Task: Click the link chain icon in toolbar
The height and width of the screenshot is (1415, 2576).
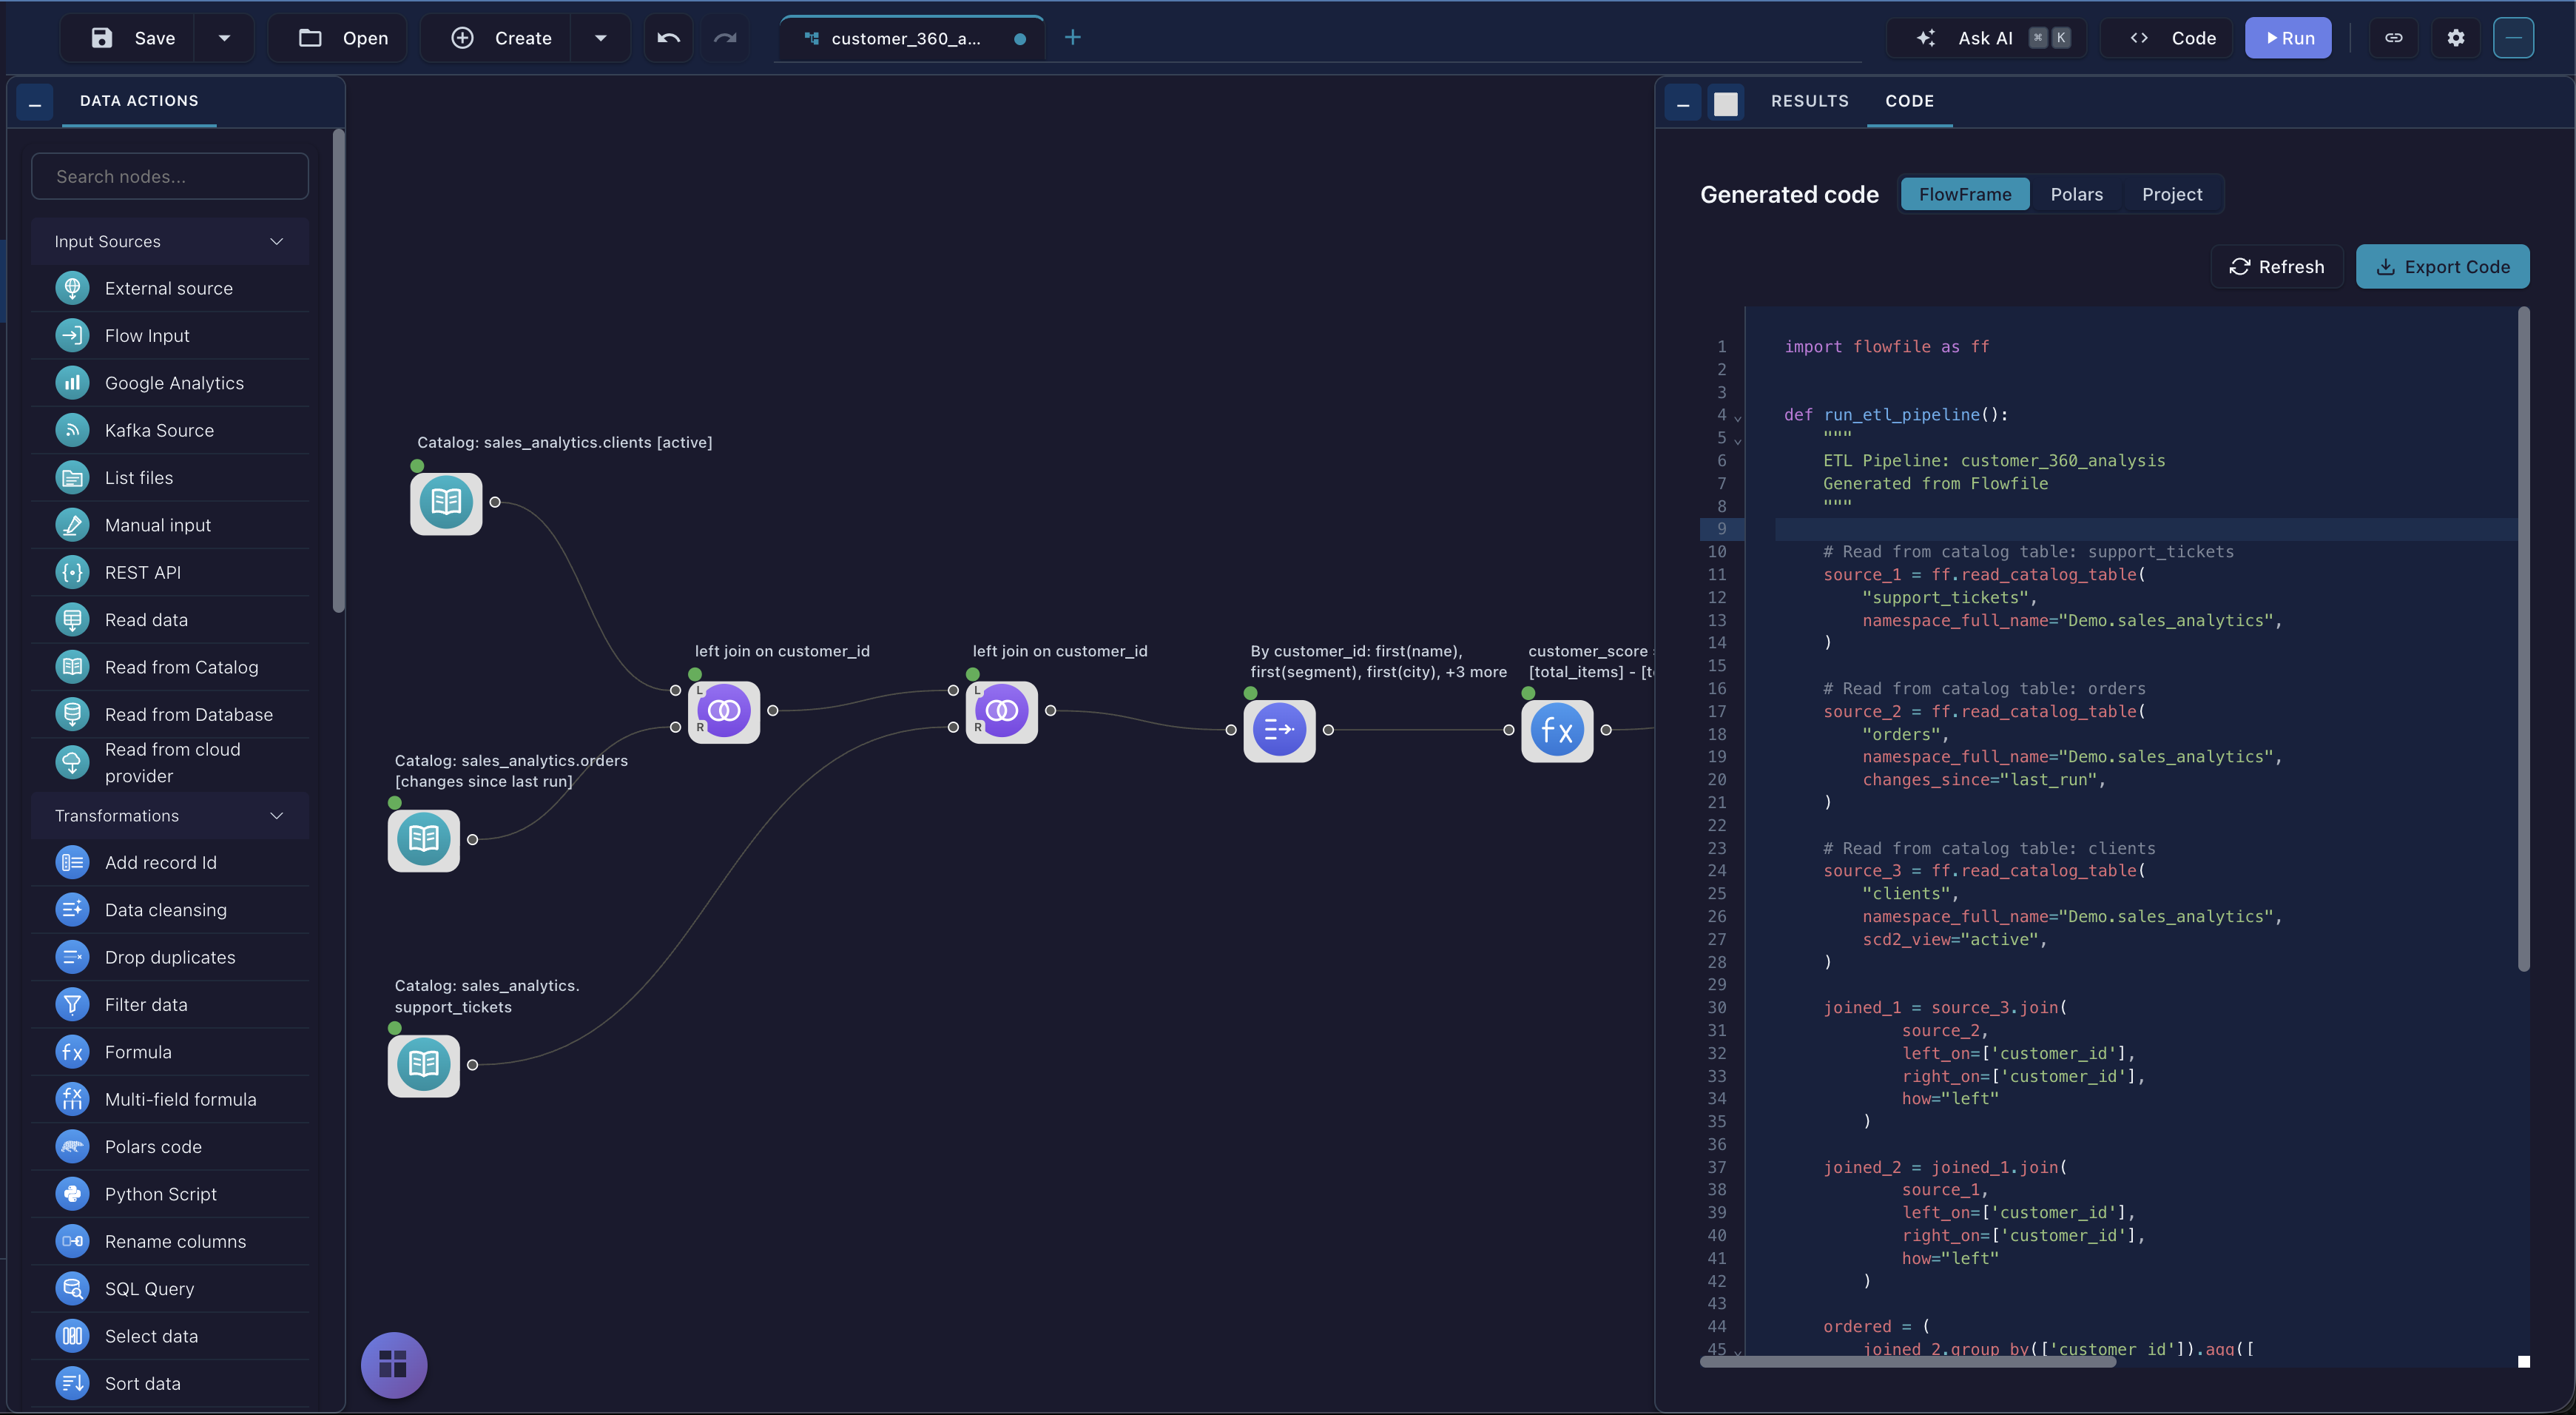Action: 2393,38
